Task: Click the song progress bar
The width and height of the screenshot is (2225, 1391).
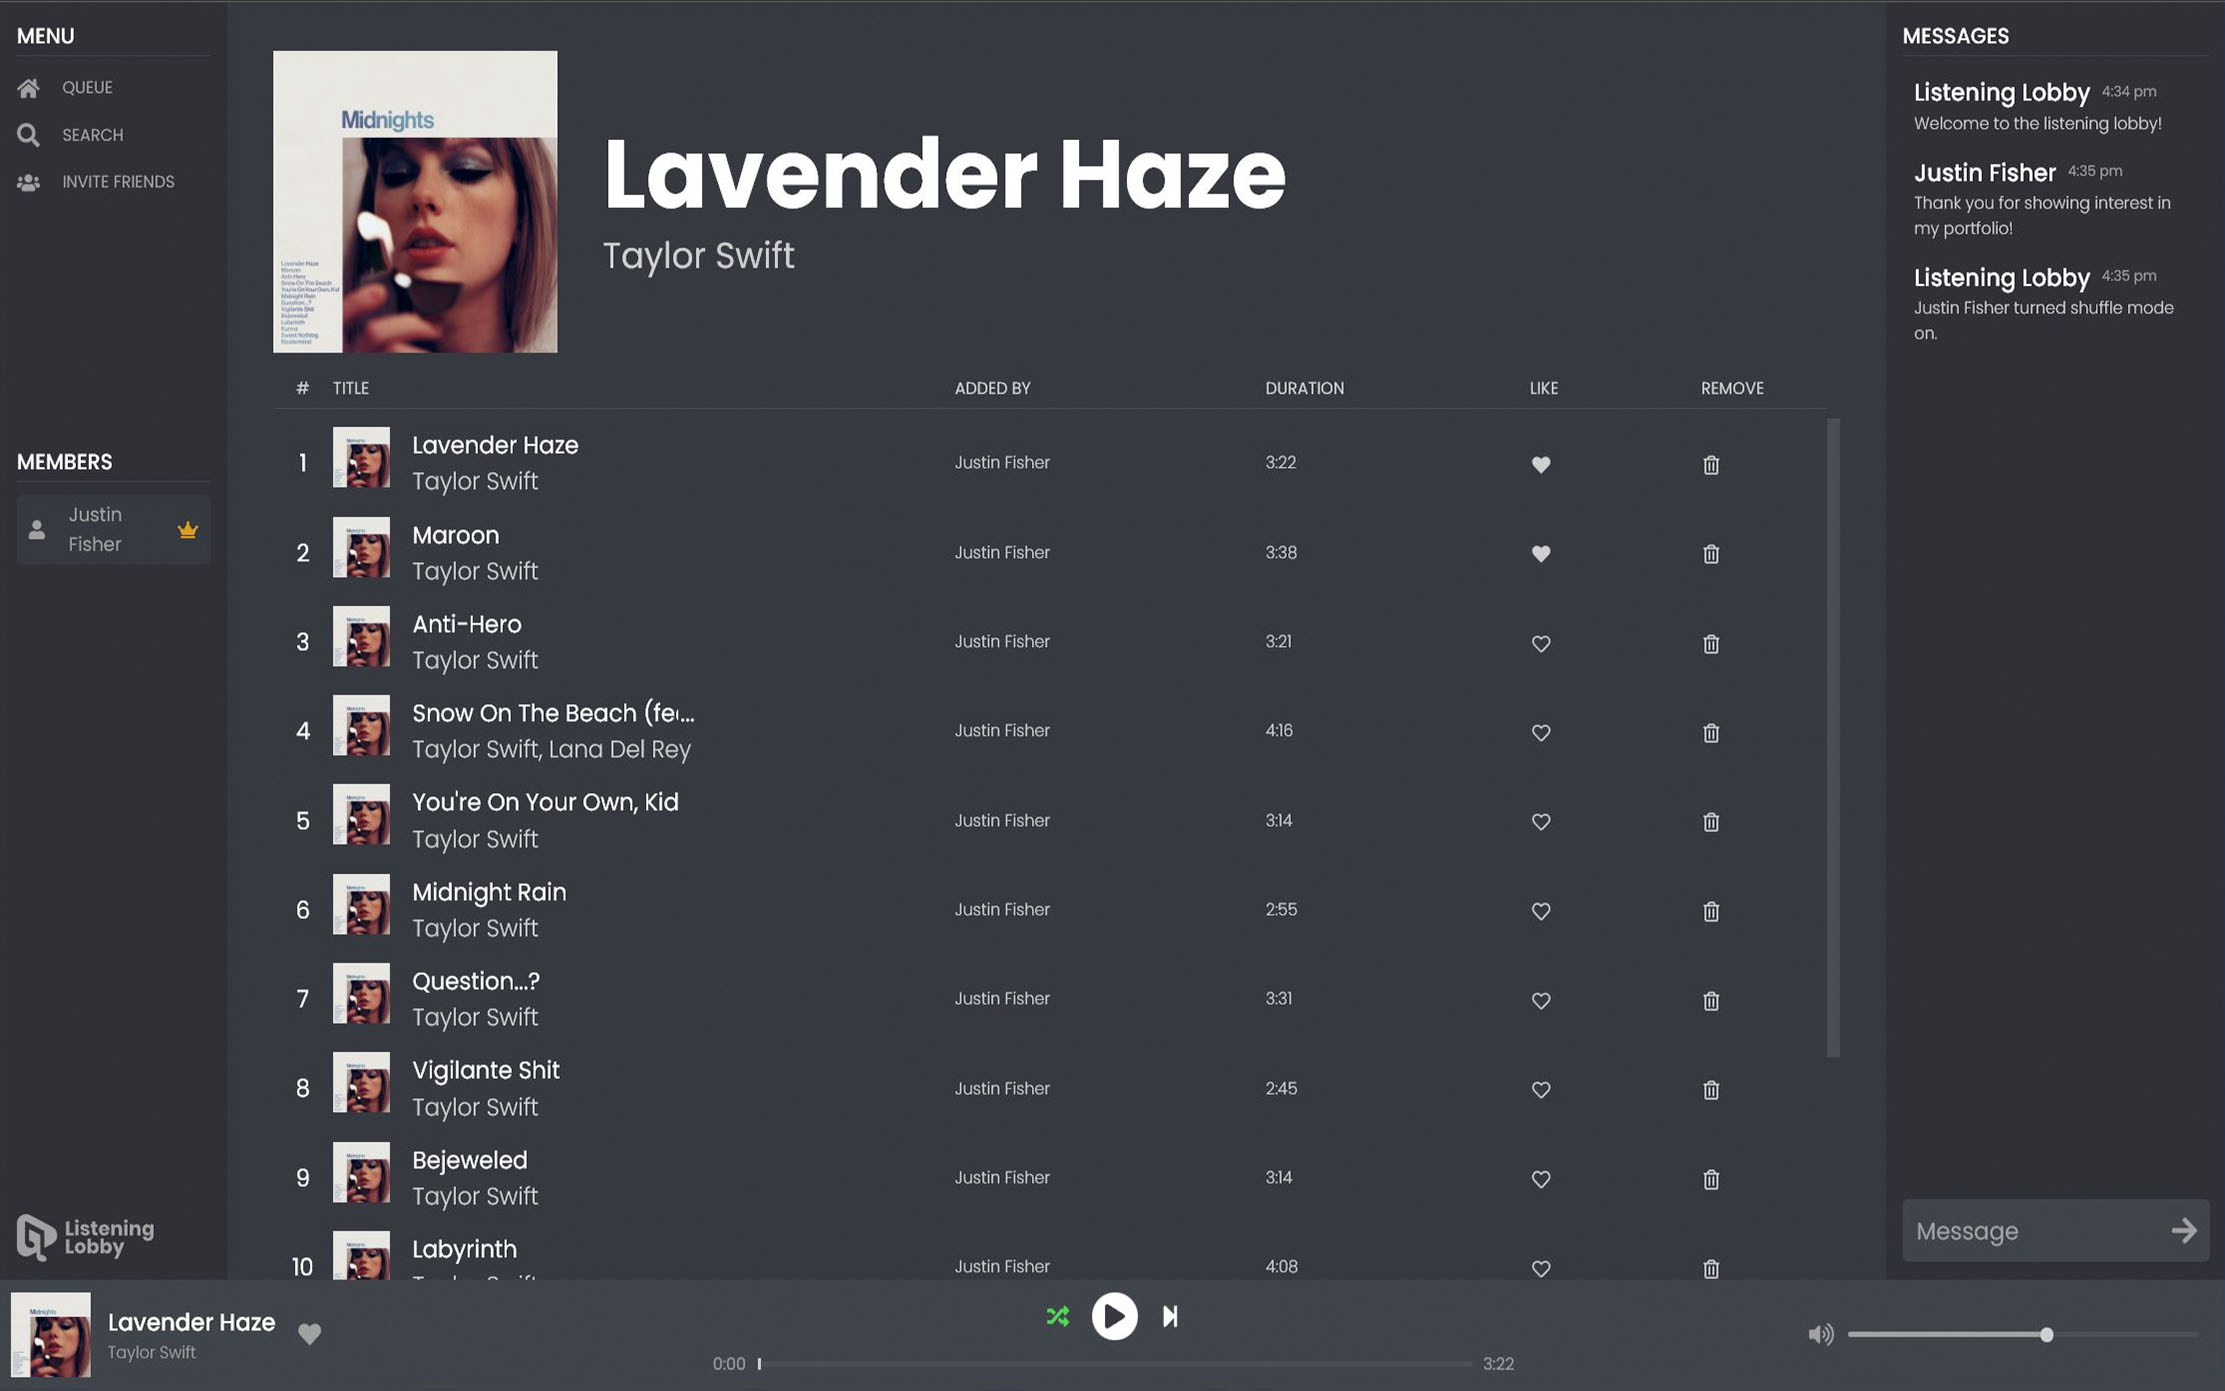Action: pyautogui.click(x=1114, y=1363)
